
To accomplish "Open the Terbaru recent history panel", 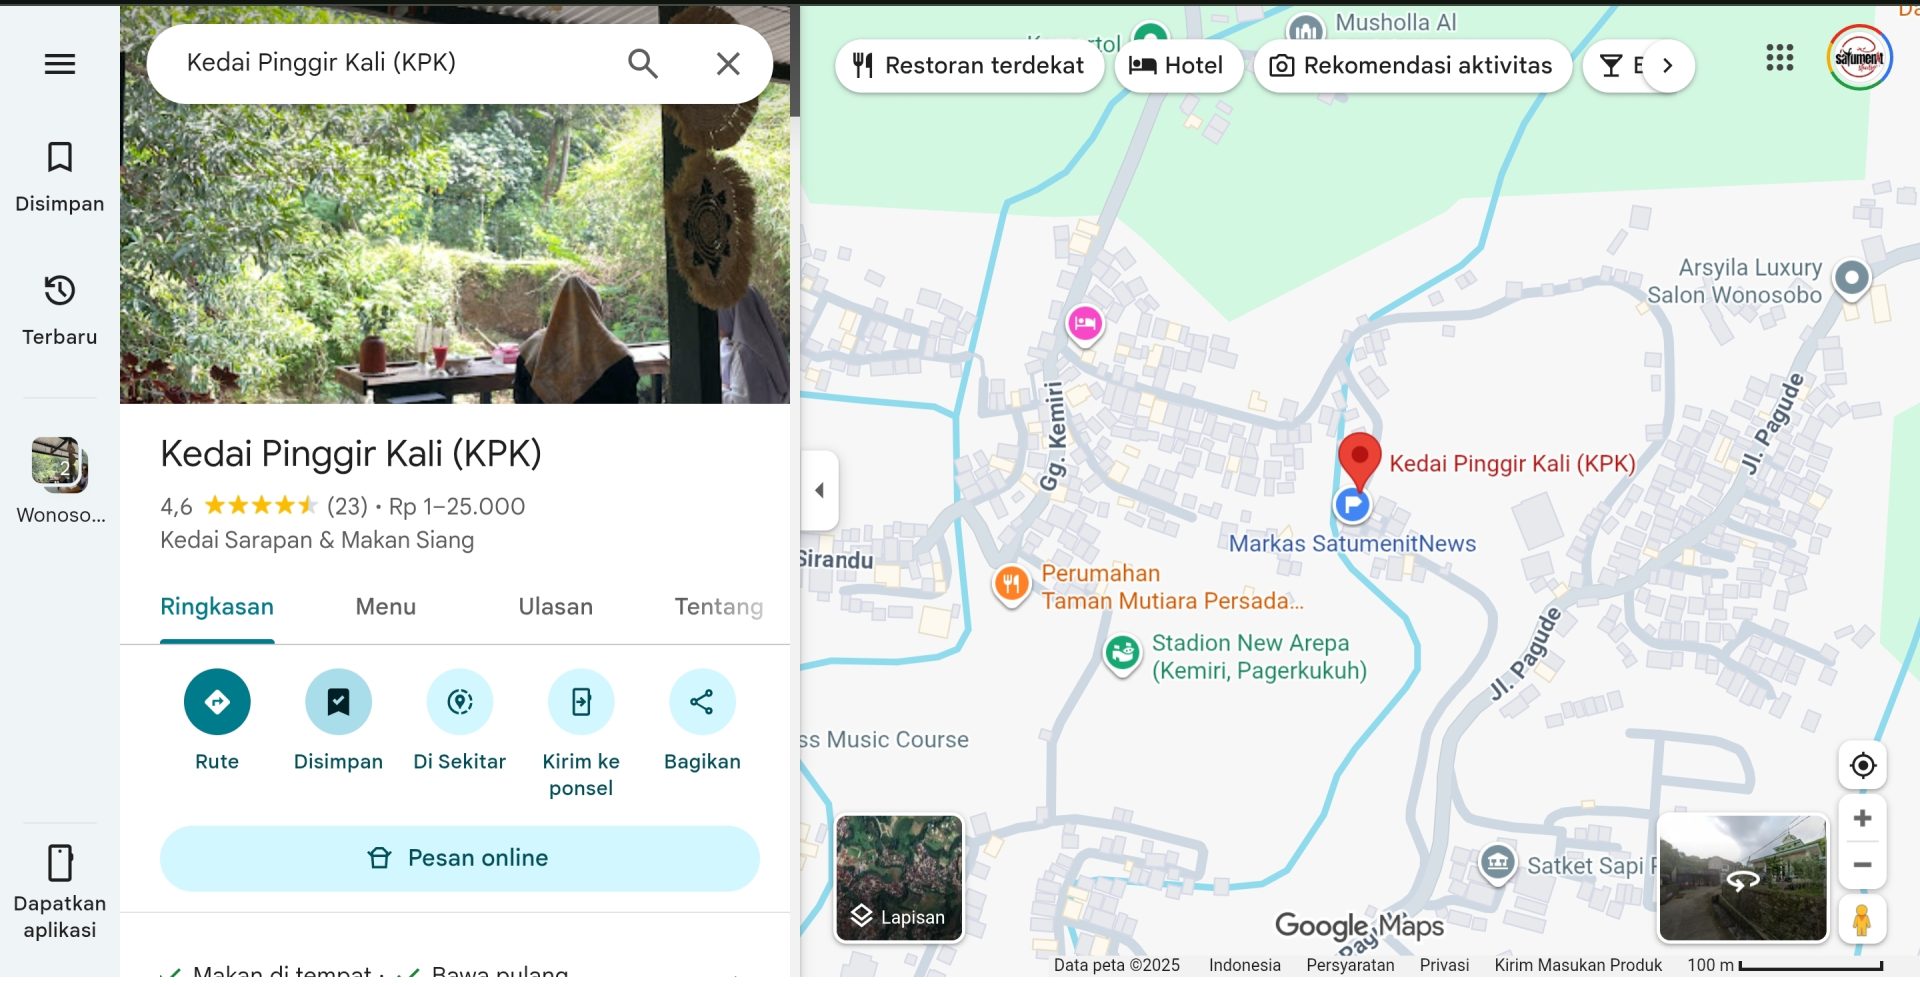I will [x=60, y=310].
